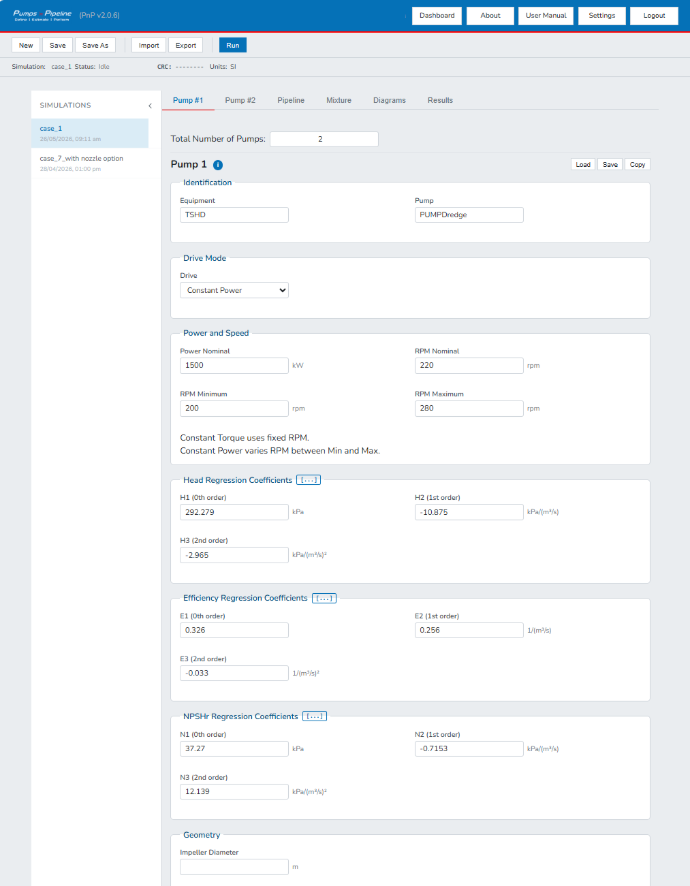The image size is (690, 886).
Task: Open the Diagrams tab
Action: pyautogui.click(x=389, y=100)
